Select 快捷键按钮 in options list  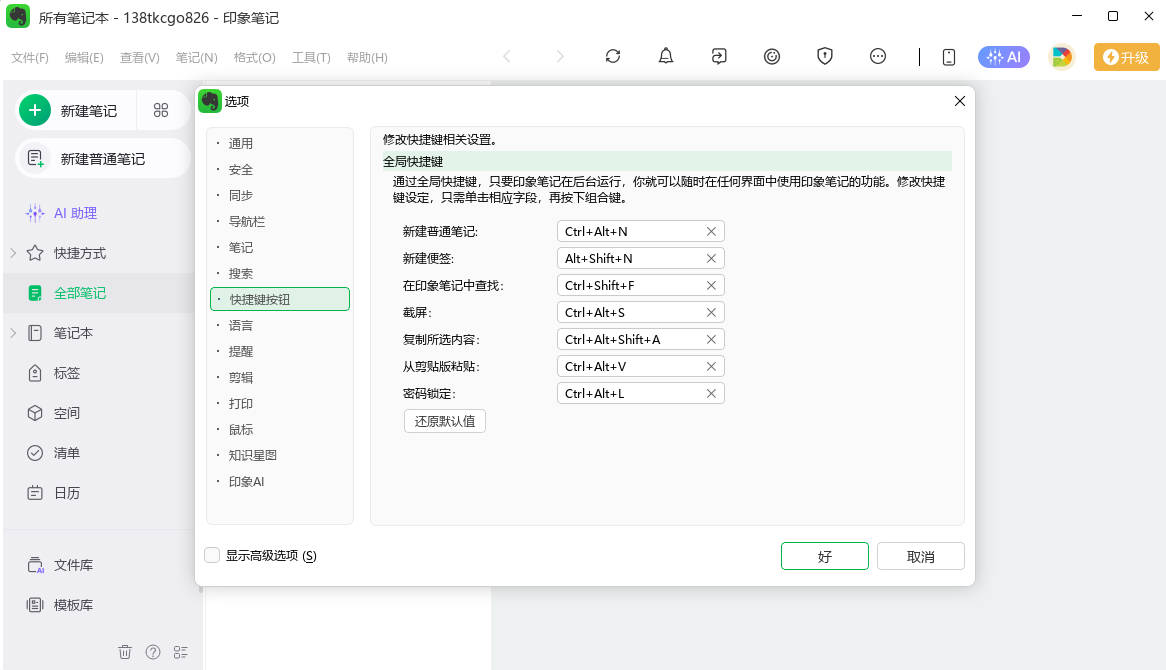pyautogui.click(x=280, y=299)
